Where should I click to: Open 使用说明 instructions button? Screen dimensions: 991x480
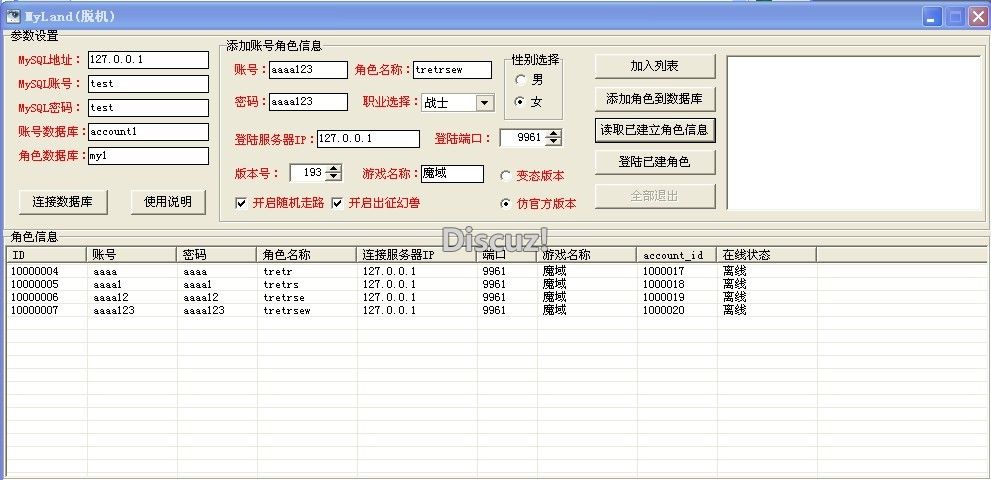coord(167,202)
